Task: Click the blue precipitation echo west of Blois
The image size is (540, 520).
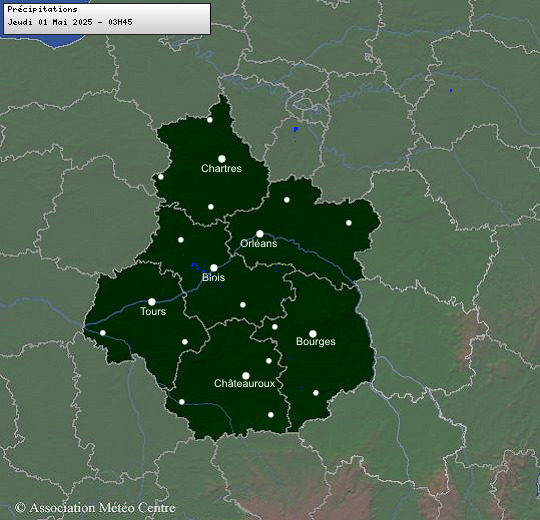Action: click(x=195, y=266)
